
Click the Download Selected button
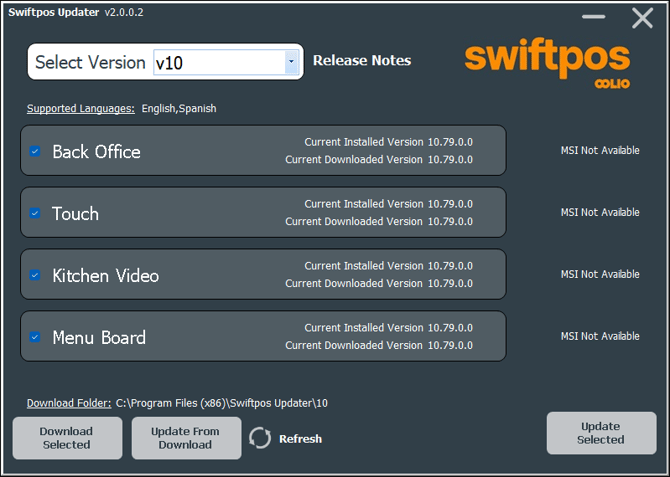tap(68, 438)
